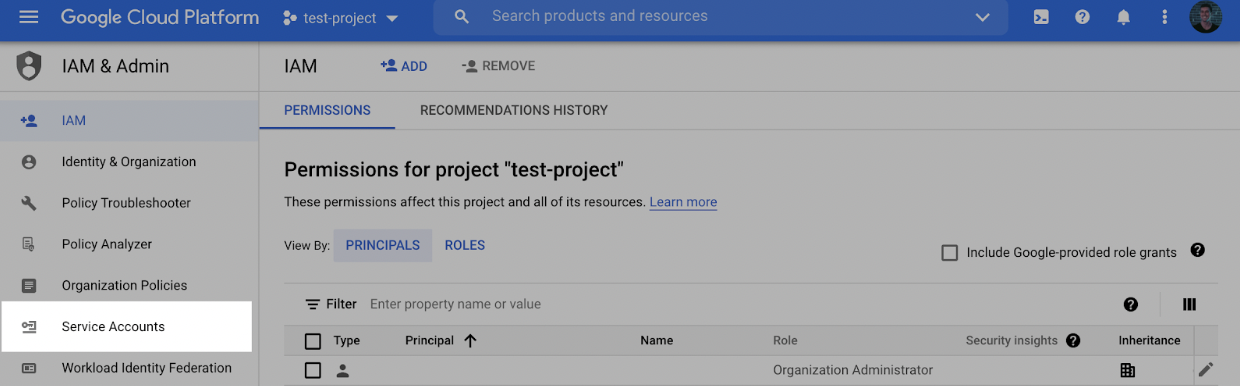Open the notifications bell

(1123, 17)
